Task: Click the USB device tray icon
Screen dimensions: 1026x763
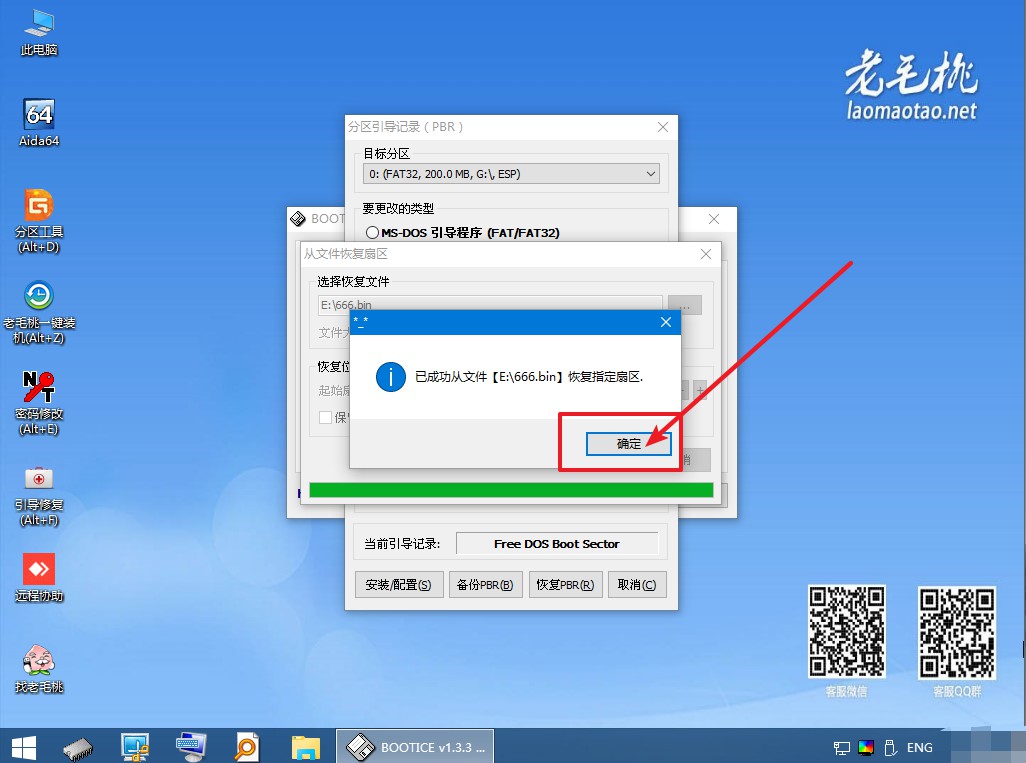Action: 890,747
